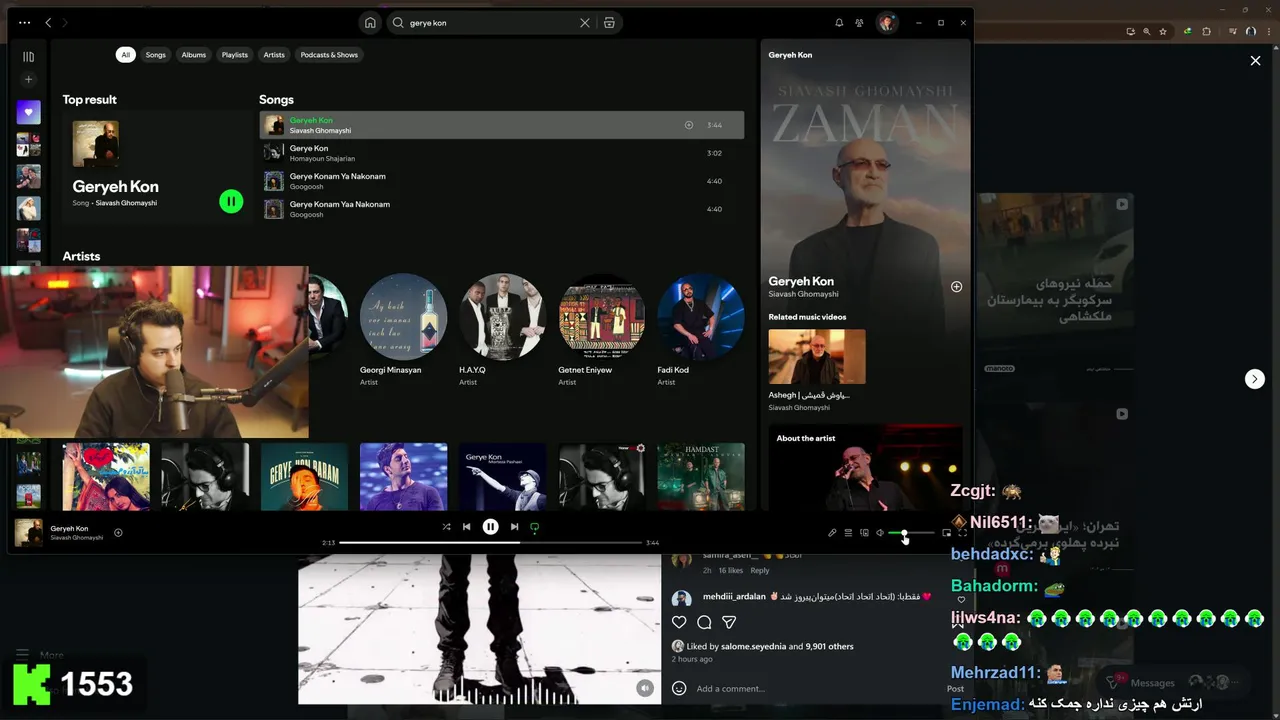Add now playing track to Liked Songs

coord(118,532)
